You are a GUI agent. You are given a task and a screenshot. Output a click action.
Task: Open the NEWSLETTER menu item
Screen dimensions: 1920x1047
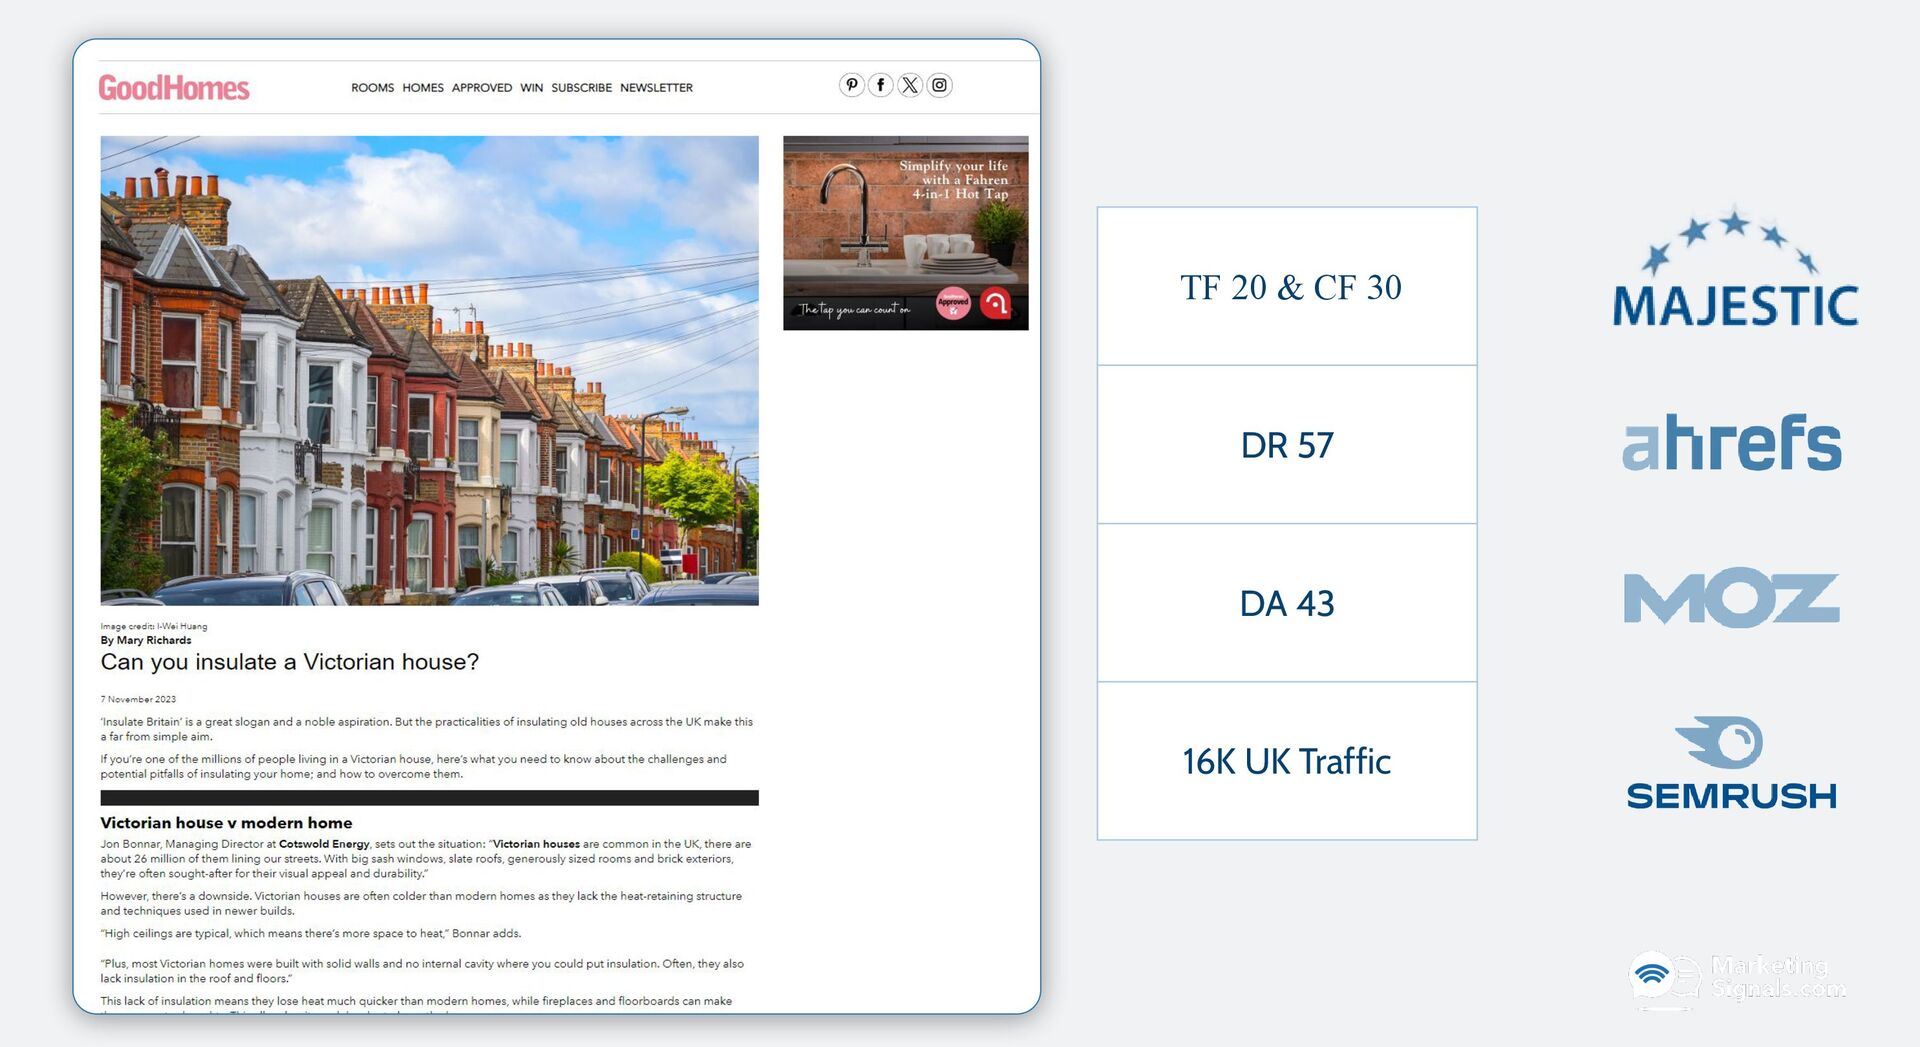pos(656,88)
